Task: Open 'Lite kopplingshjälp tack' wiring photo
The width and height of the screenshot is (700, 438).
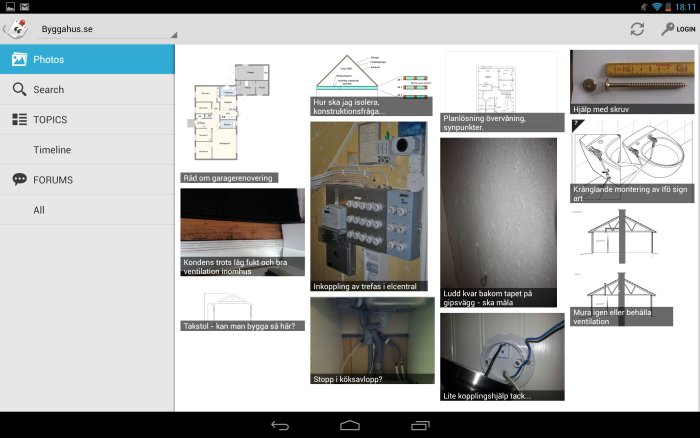Action: pos(502,357)
